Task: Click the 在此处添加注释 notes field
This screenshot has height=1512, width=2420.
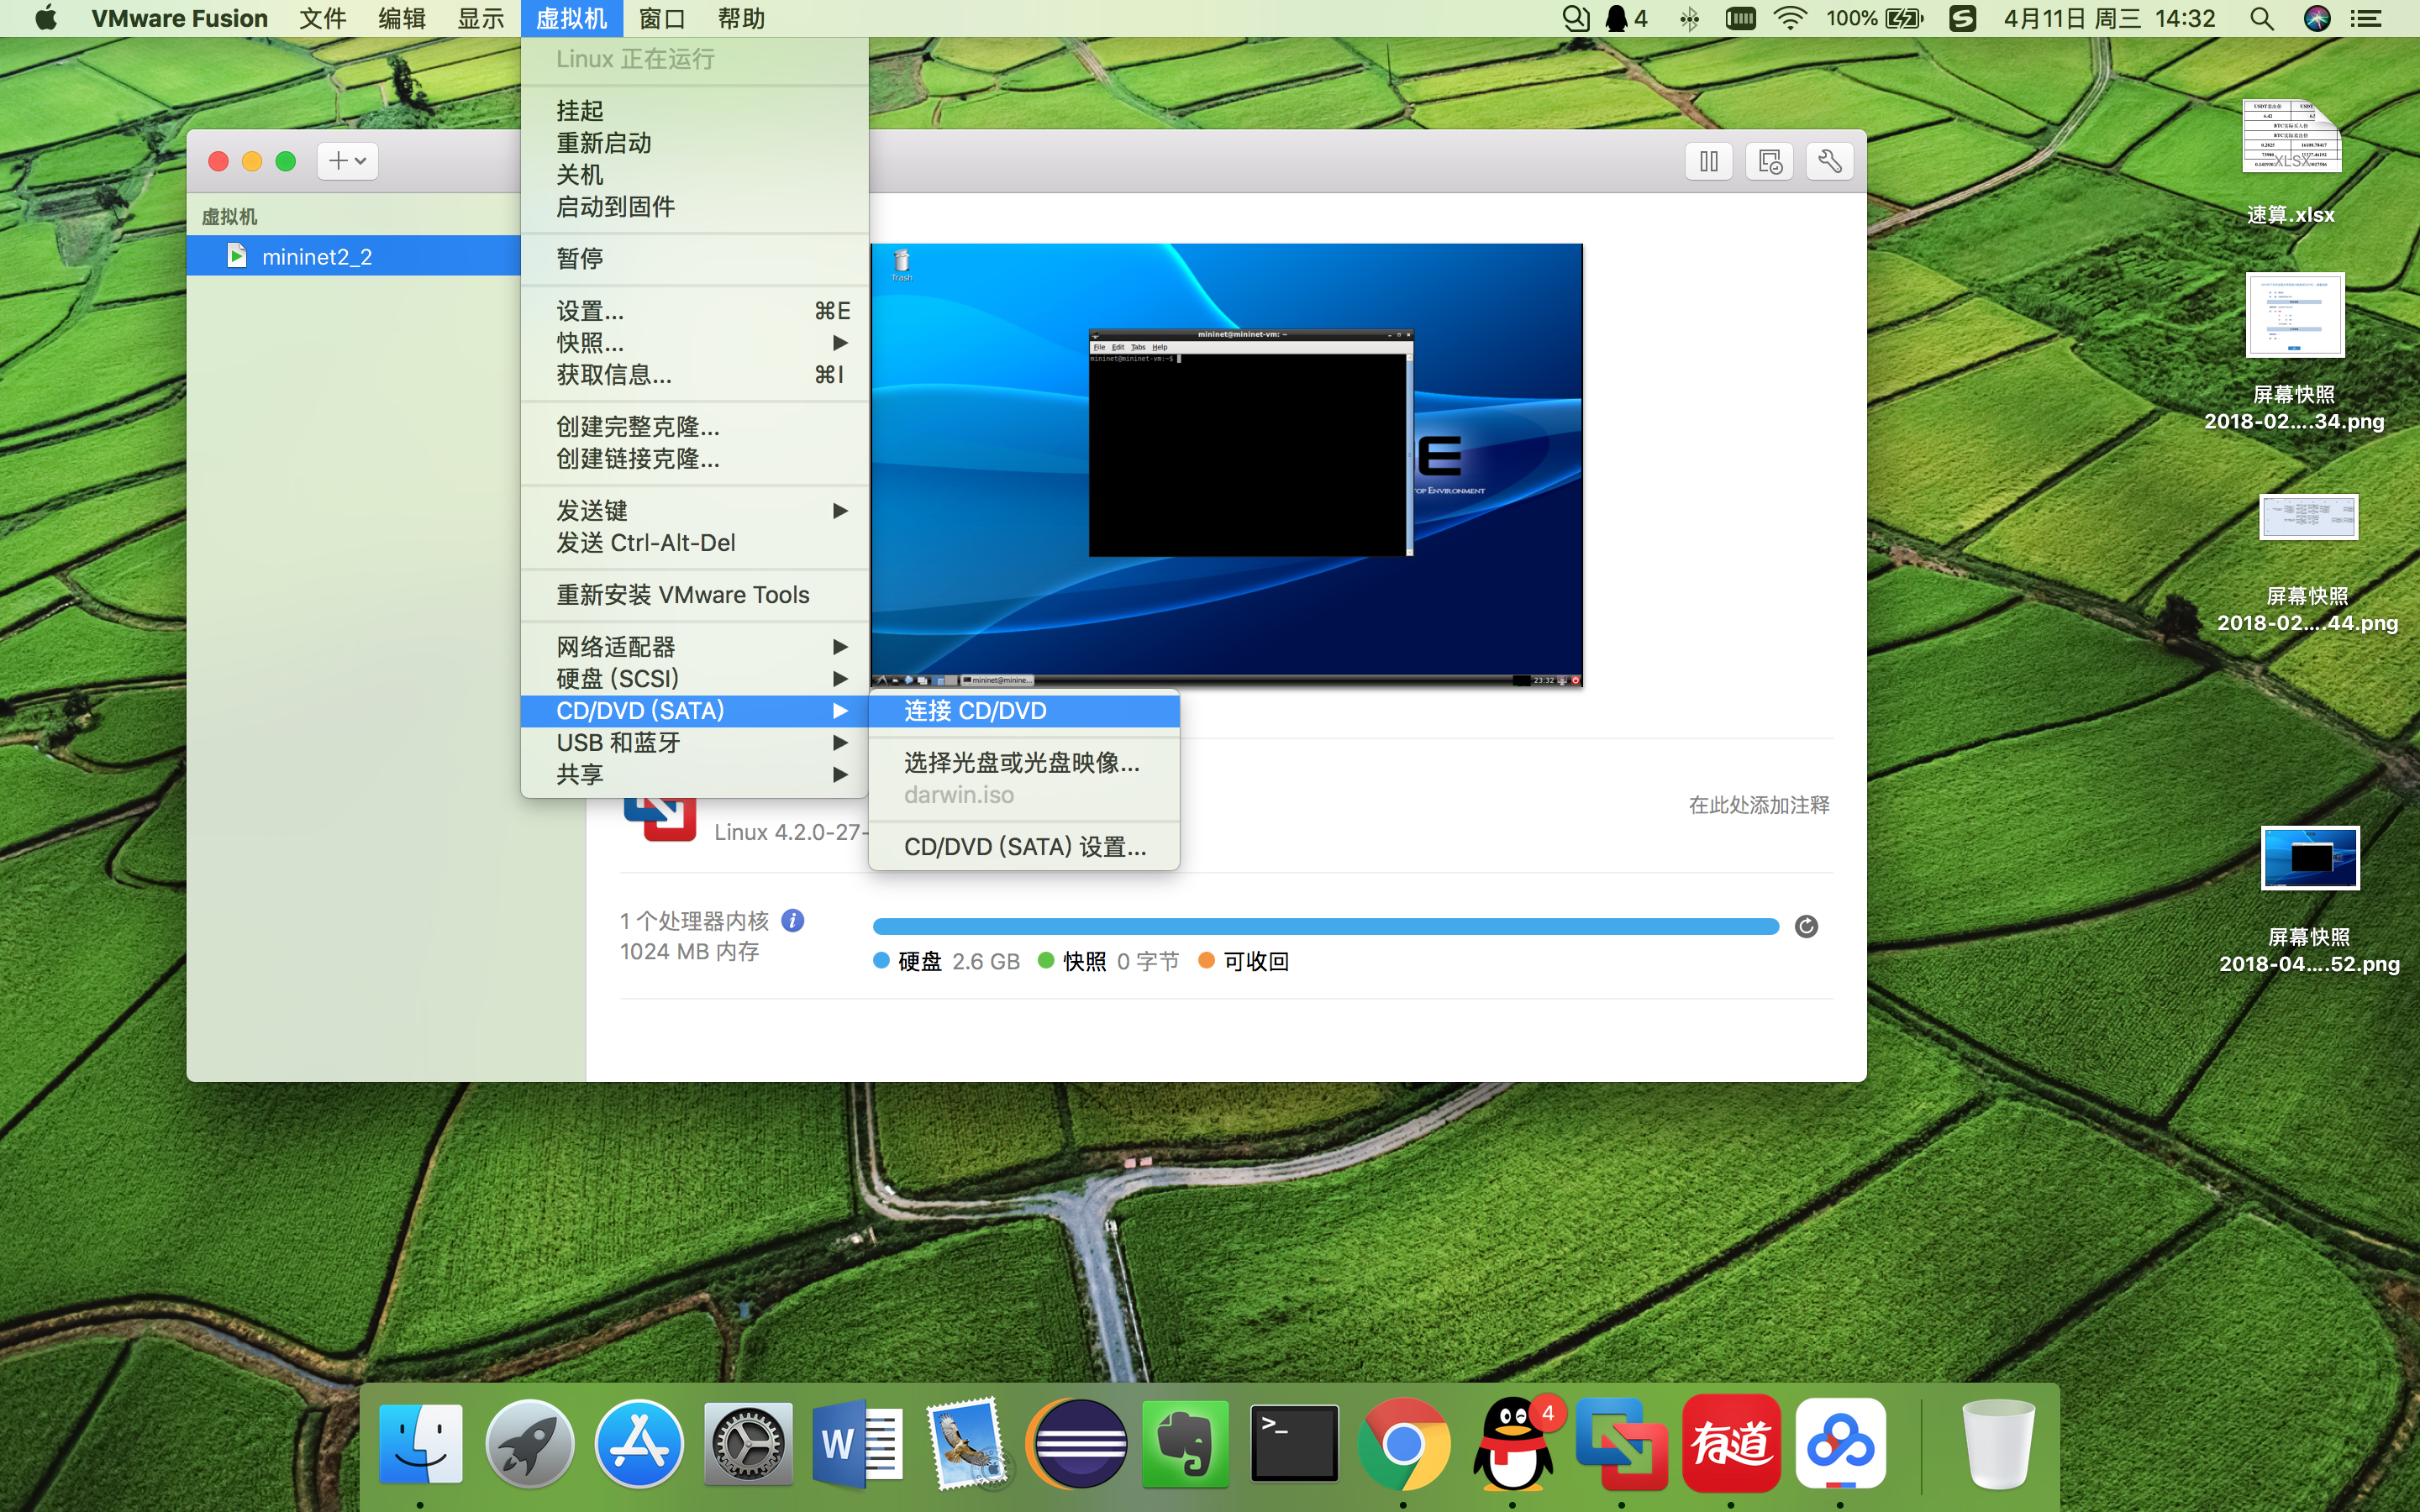Action: (1759, 805)
